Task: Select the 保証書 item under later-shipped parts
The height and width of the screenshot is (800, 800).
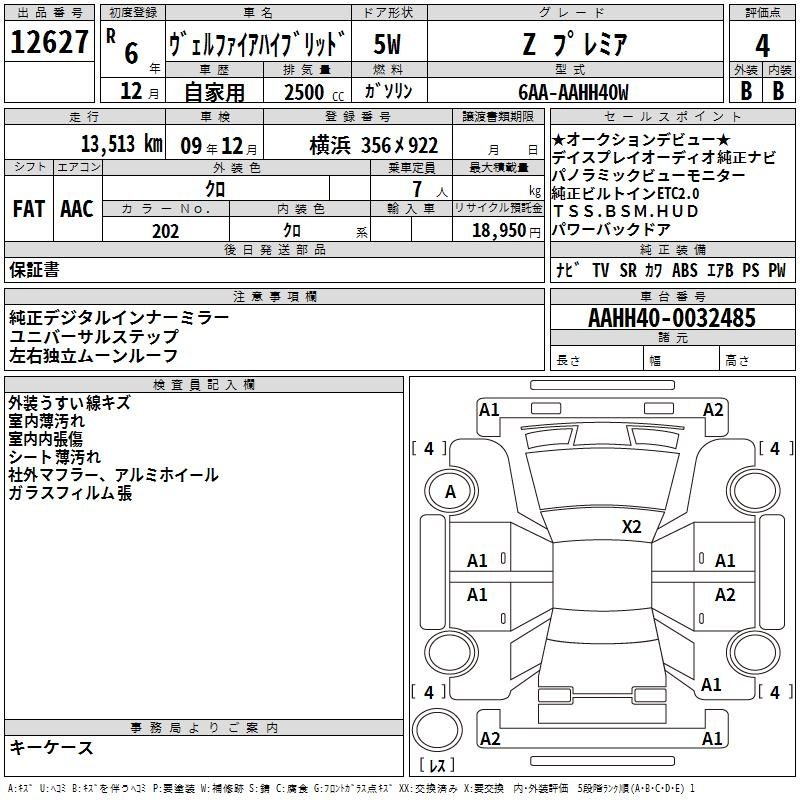Action: click(34, 270)
